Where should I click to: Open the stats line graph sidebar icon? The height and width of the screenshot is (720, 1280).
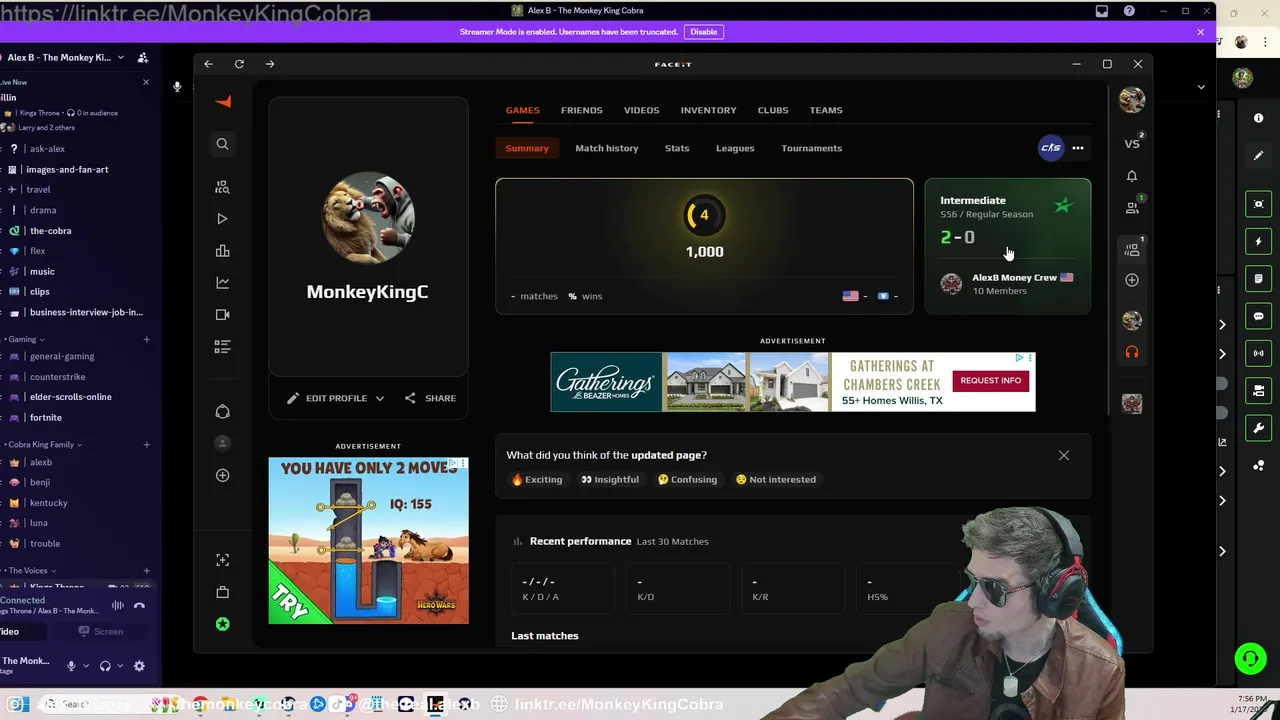coord(222,283)
